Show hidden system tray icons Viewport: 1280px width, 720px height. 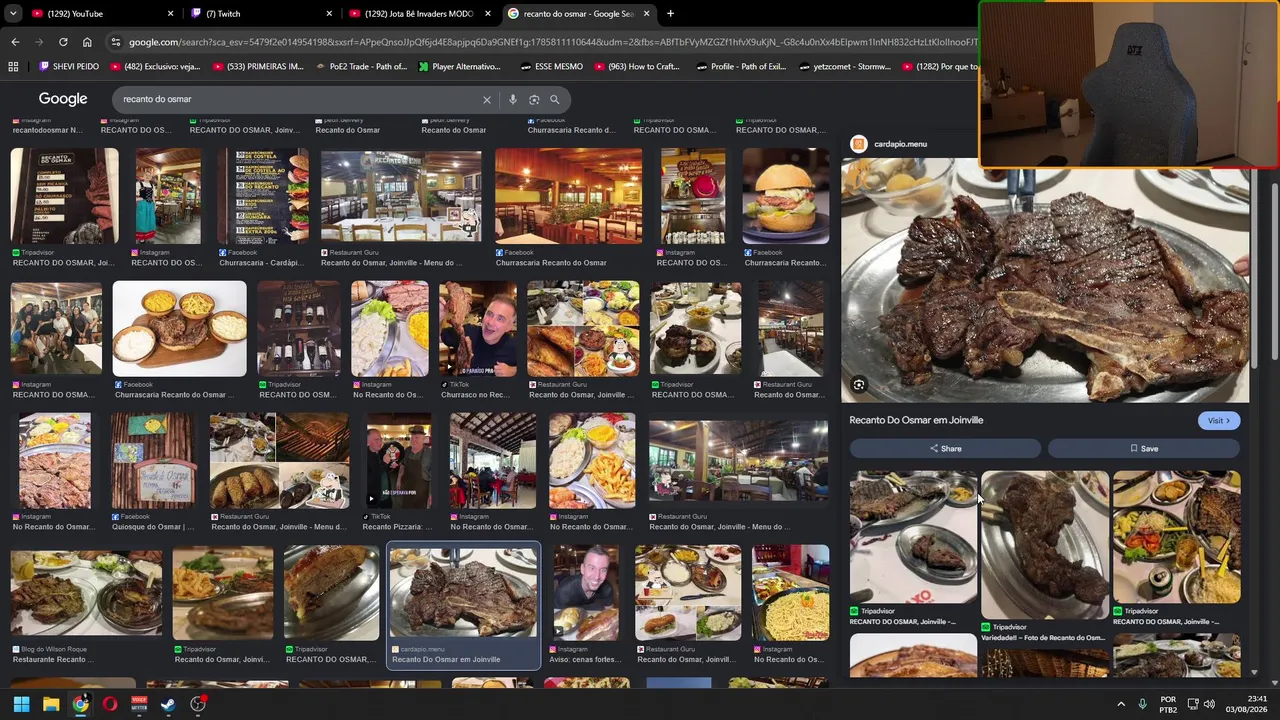(x=1121, y=704)
